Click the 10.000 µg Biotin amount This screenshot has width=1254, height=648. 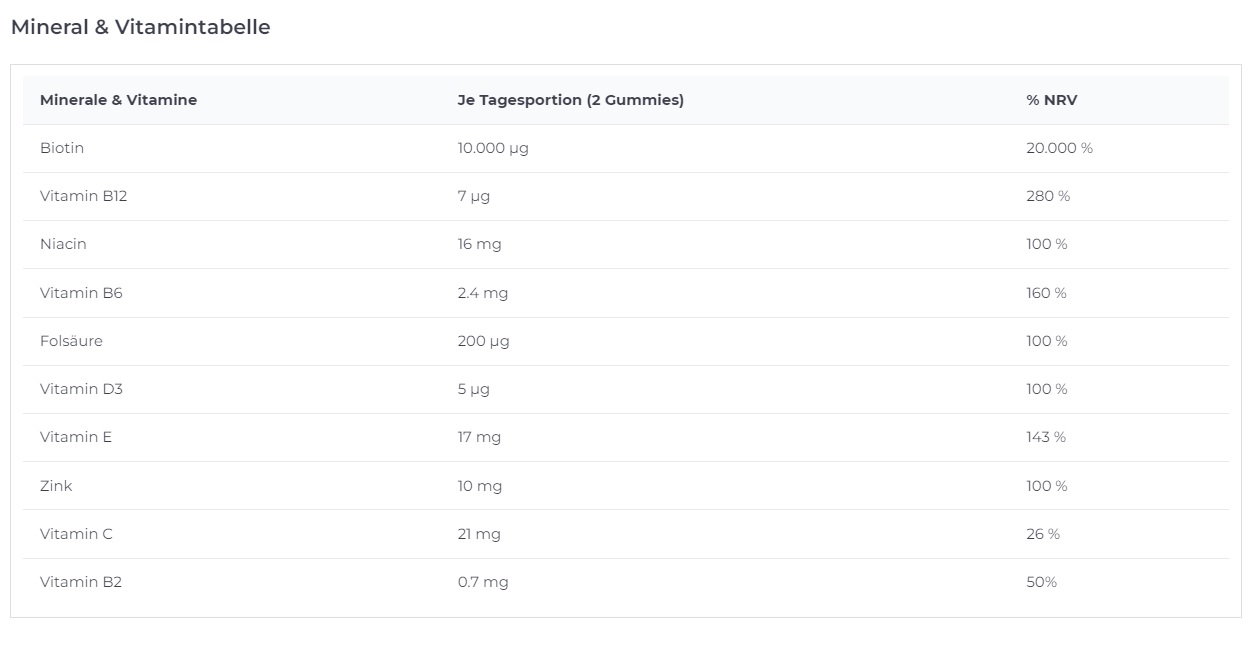493,148
